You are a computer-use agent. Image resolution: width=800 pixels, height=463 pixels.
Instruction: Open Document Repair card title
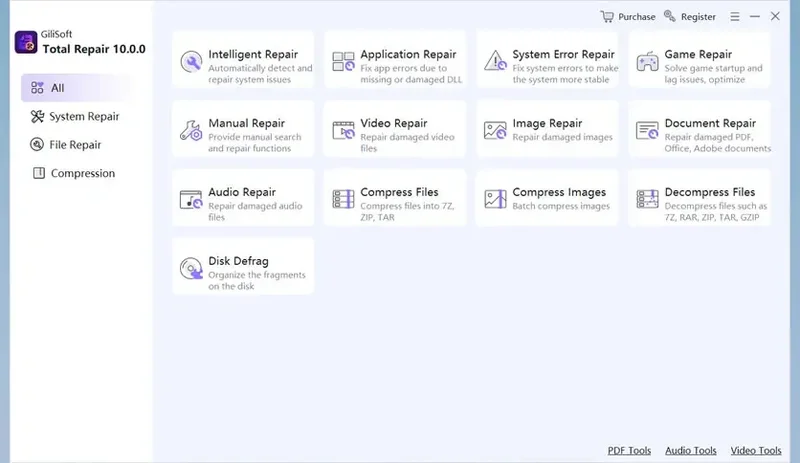click(x=710, y=123)
